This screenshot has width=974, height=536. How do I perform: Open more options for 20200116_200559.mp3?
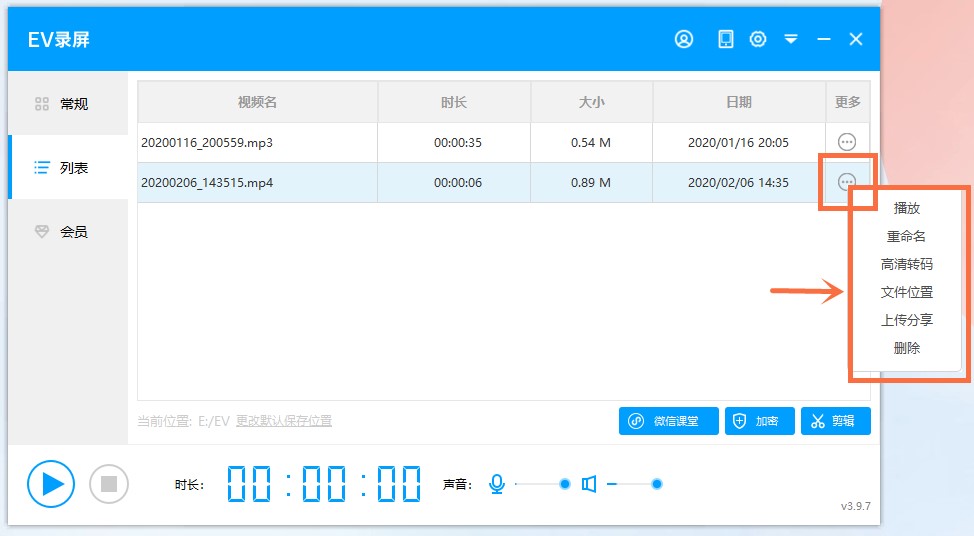pos(847,143)
